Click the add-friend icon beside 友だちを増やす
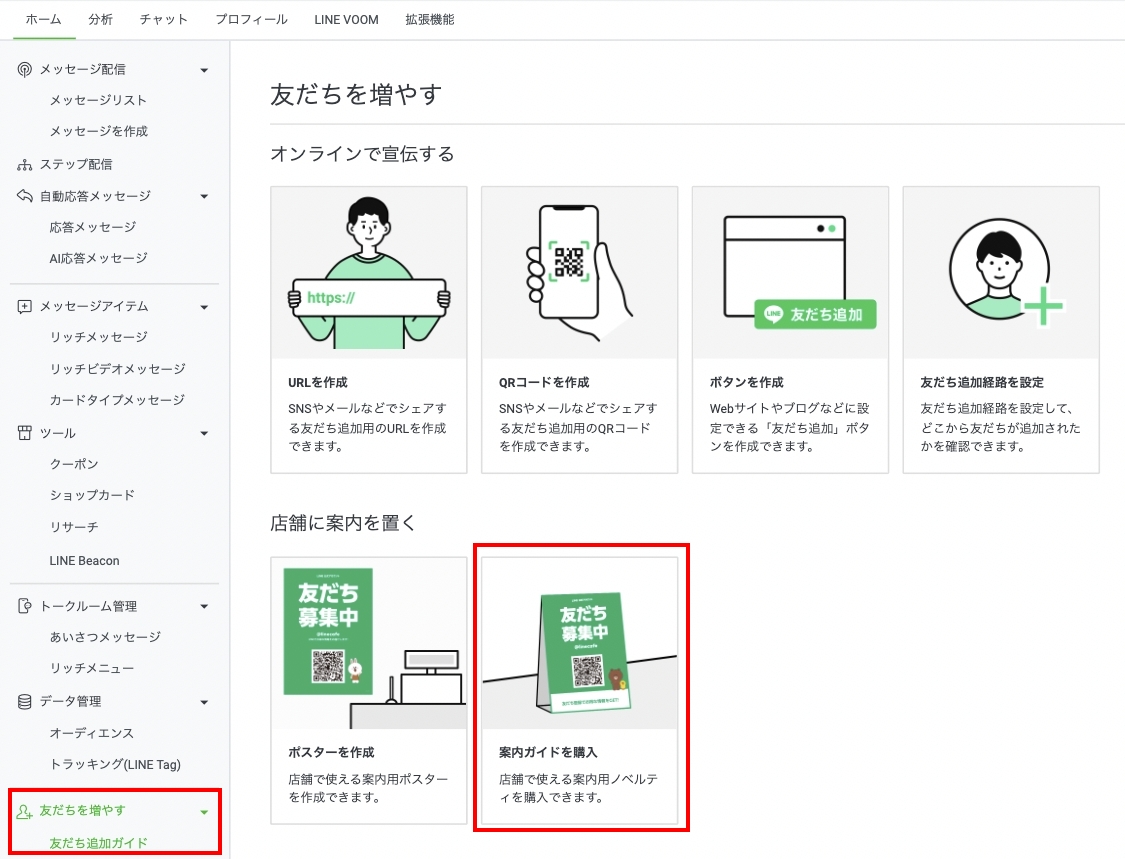This screenshot has width=1125, height=859. [25, 811]
